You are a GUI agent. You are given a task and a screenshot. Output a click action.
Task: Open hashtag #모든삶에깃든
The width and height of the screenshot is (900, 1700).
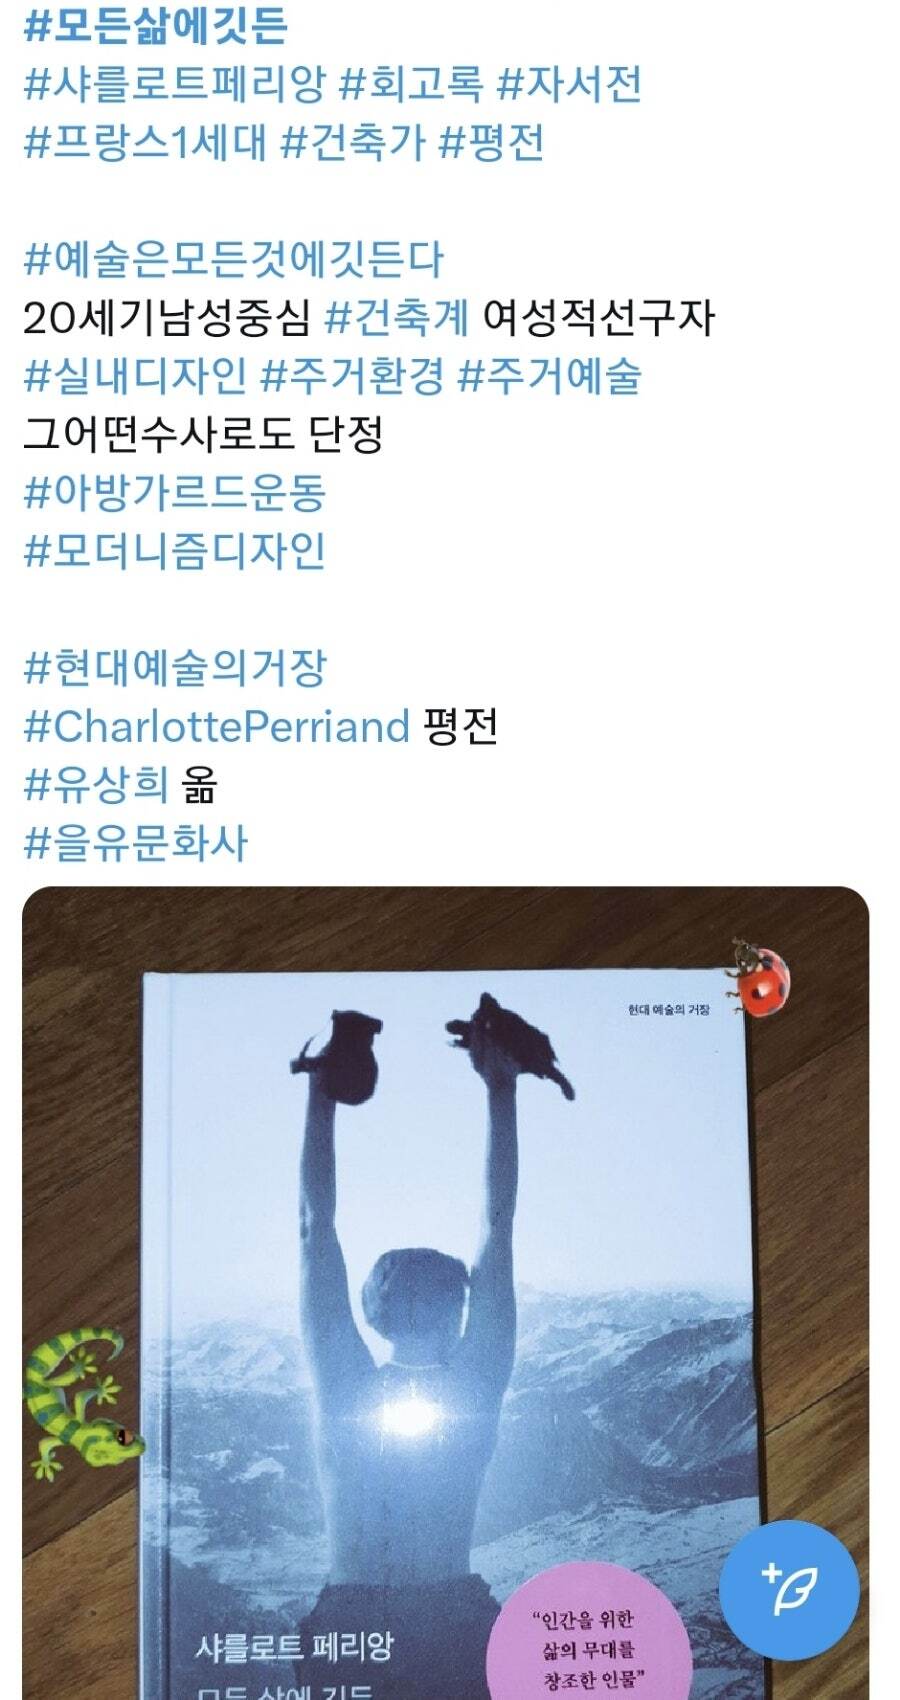155,25
